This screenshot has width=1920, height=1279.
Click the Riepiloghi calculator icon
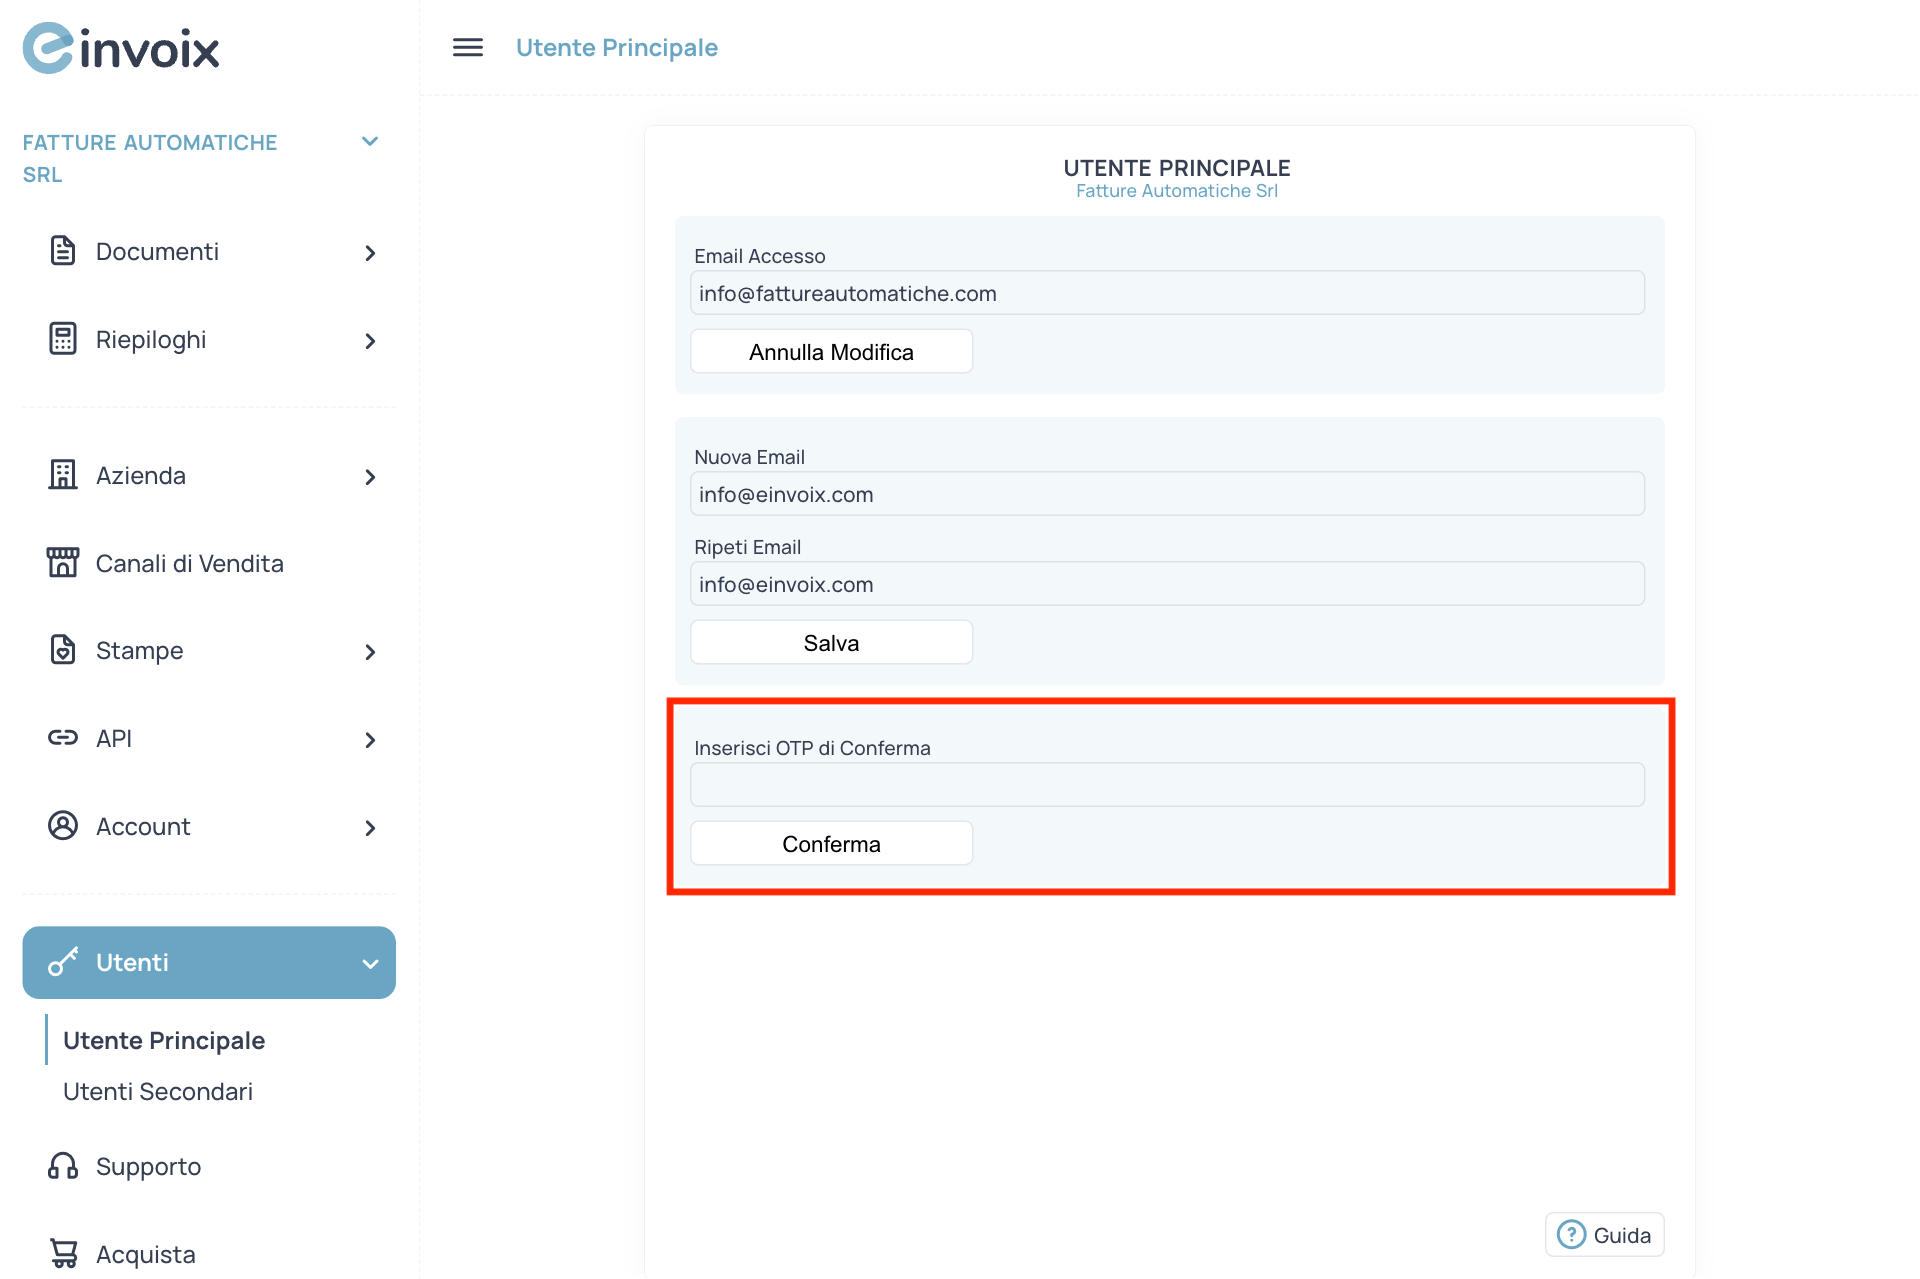click(x=62, y=339)
